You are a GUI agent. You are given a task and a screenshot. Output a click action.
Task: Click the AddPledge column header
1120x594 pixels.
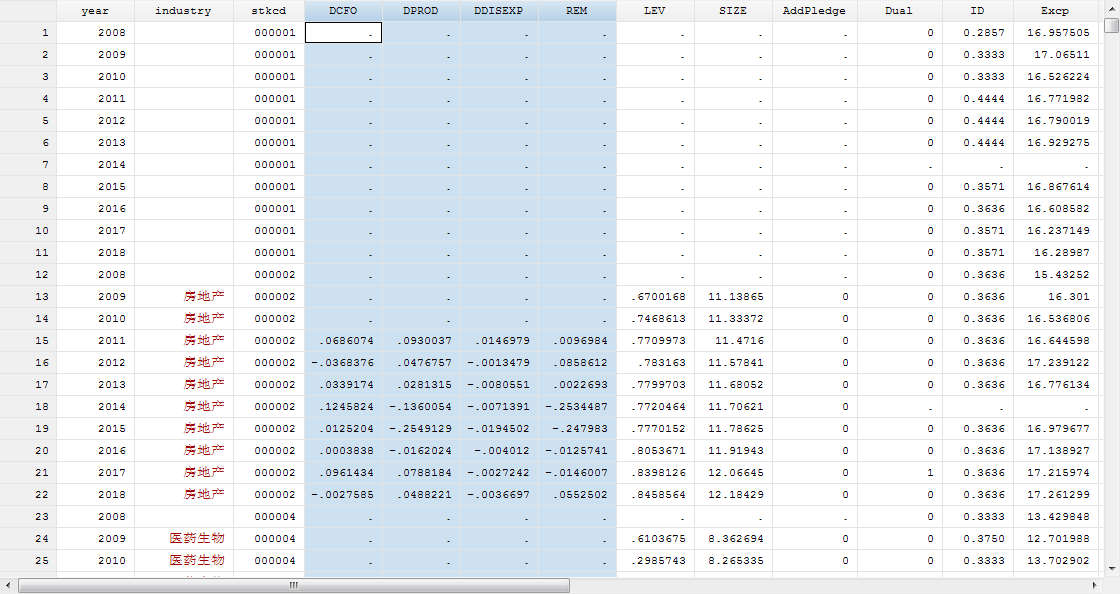tap(814, 11)
